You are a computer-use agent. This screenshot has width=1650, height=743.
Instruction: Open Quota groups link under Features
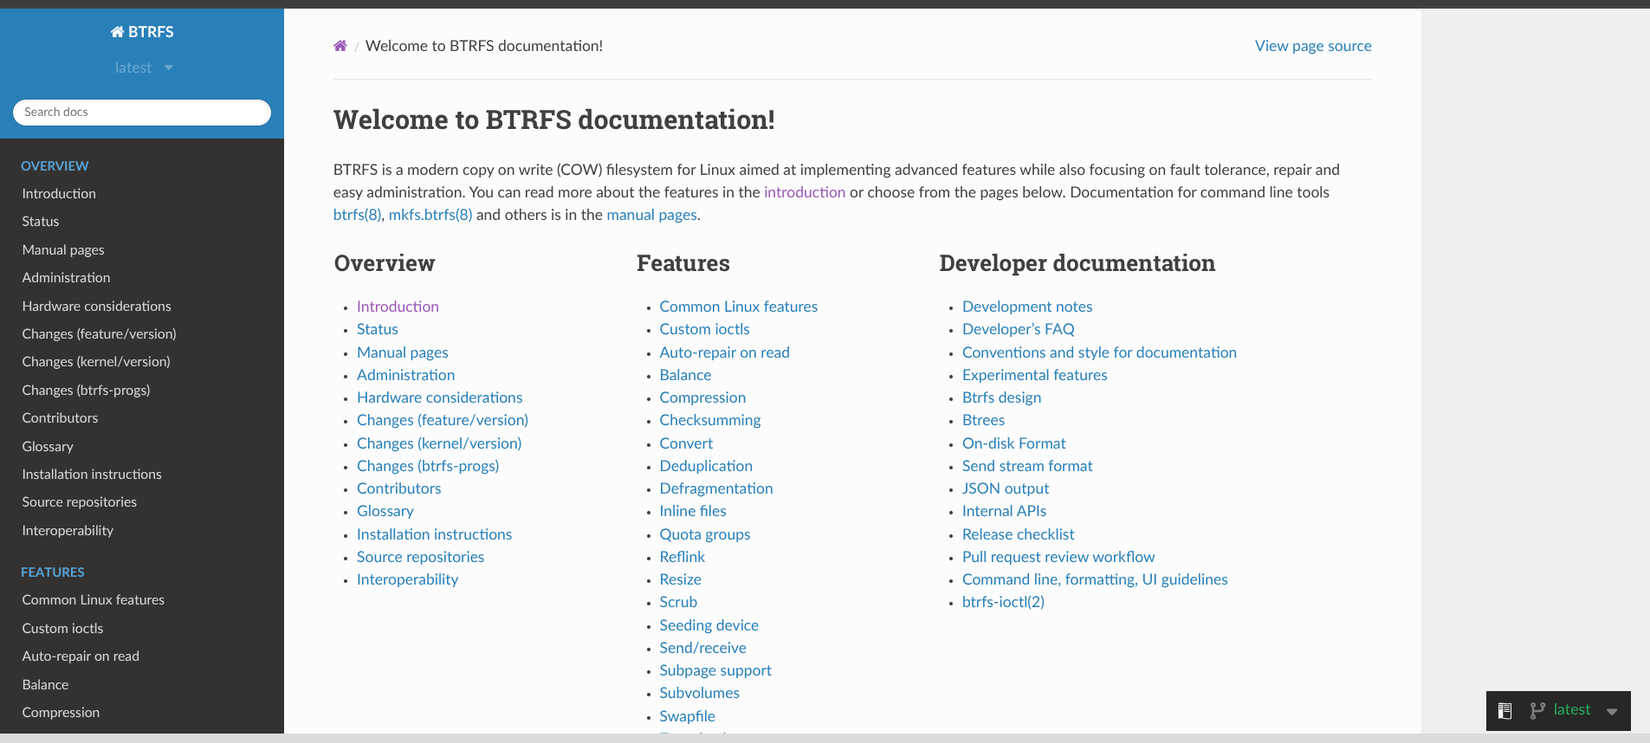[705, 535]
